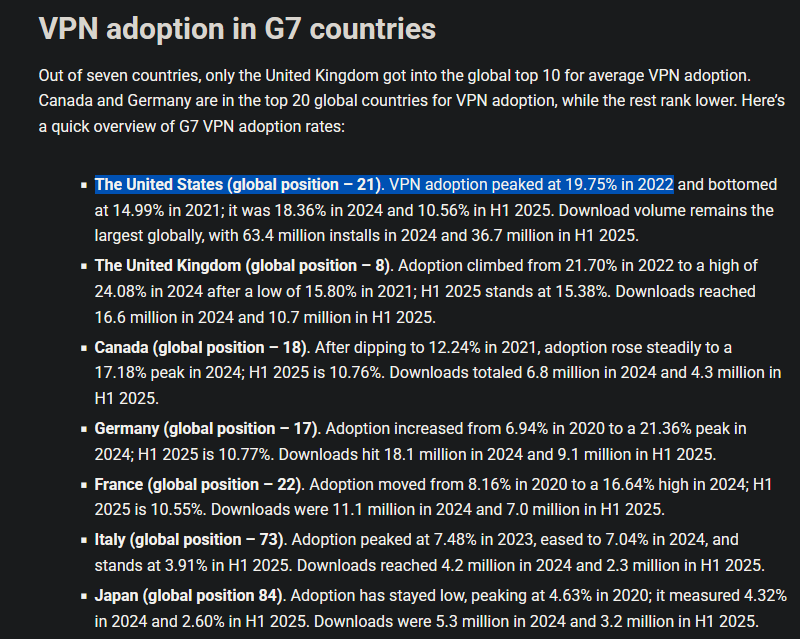The width and height of the screenshot is (800, 639).
Task: Click "24.08% in 2024" in the UK entry
Action: point(148,292)
